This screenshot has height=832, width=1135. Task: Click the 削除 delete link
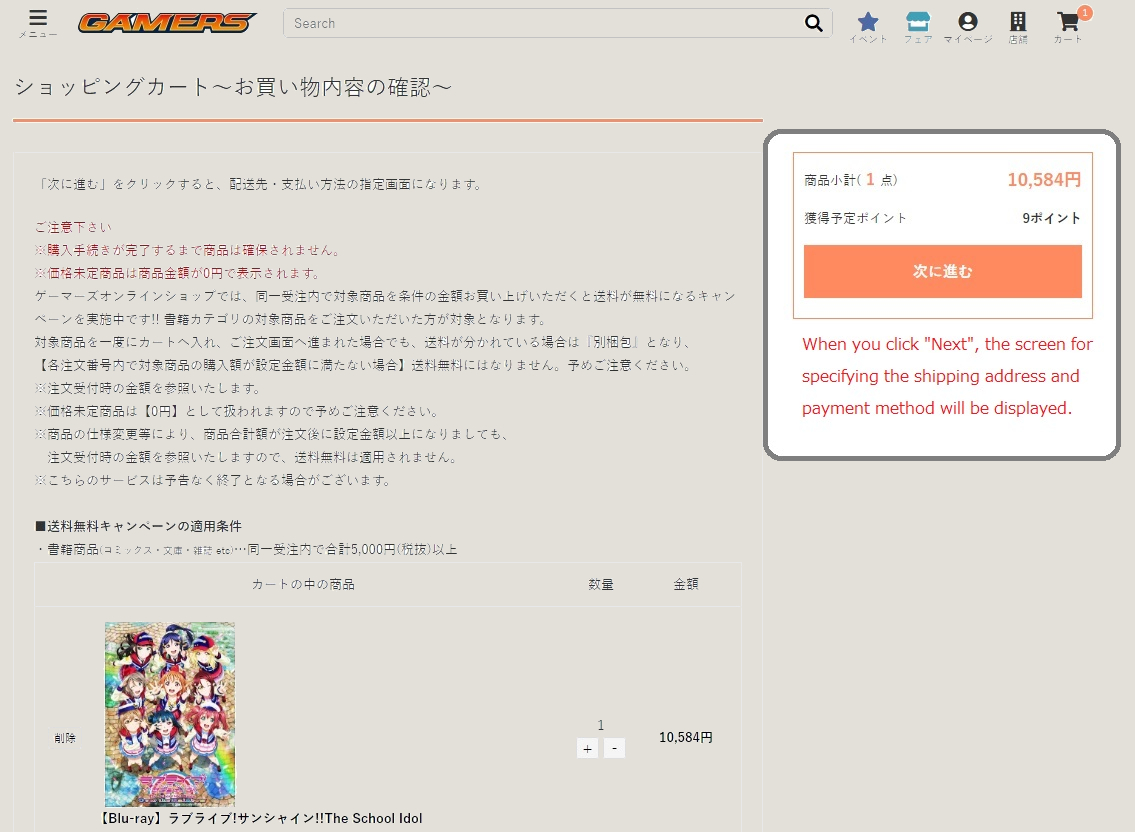click(x=64, y=738)
